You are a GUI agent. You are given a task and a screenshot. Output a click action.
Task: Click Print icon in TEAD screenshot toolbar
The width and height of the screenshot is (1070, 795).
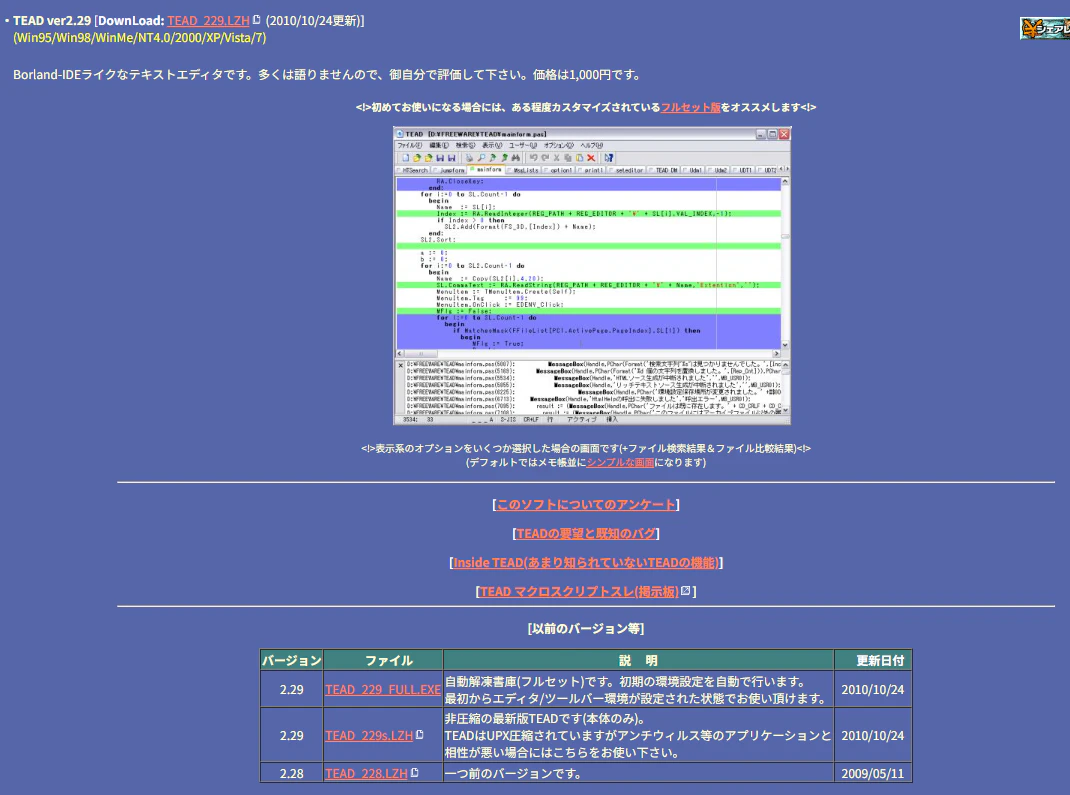469,158
